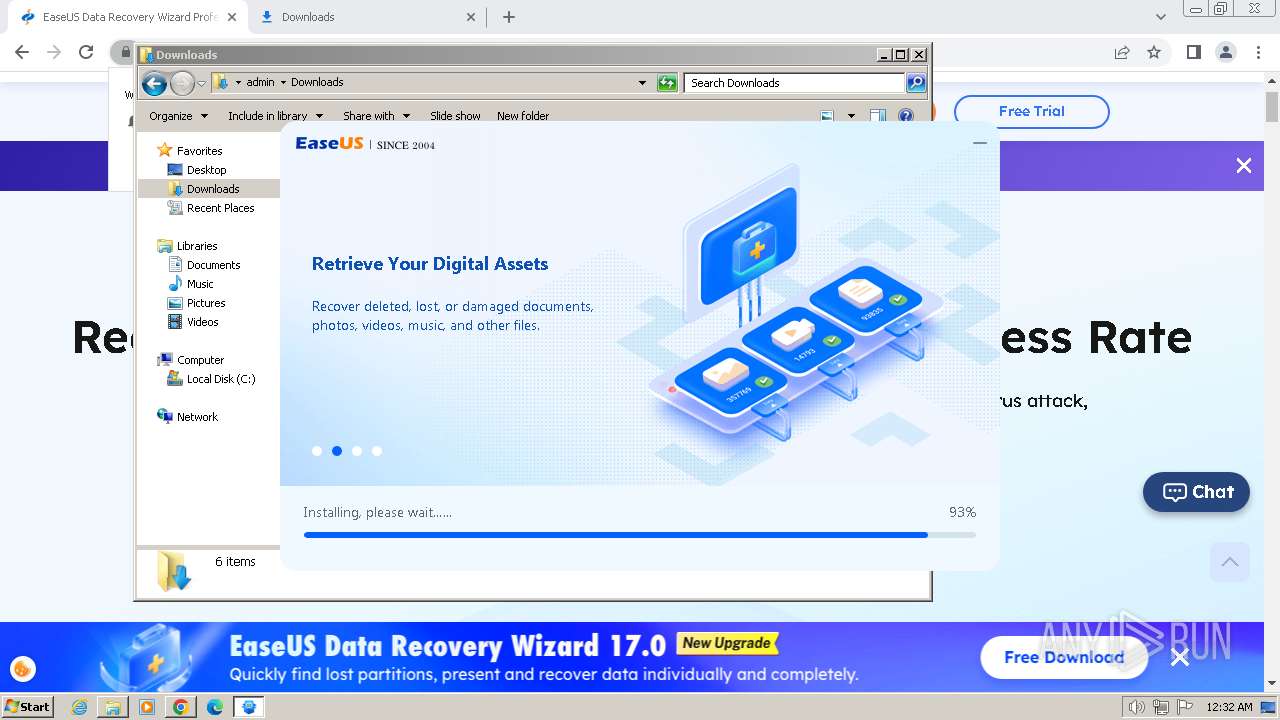
Task: Bookmark this page with the star icon
Action: click(1154, 52)
